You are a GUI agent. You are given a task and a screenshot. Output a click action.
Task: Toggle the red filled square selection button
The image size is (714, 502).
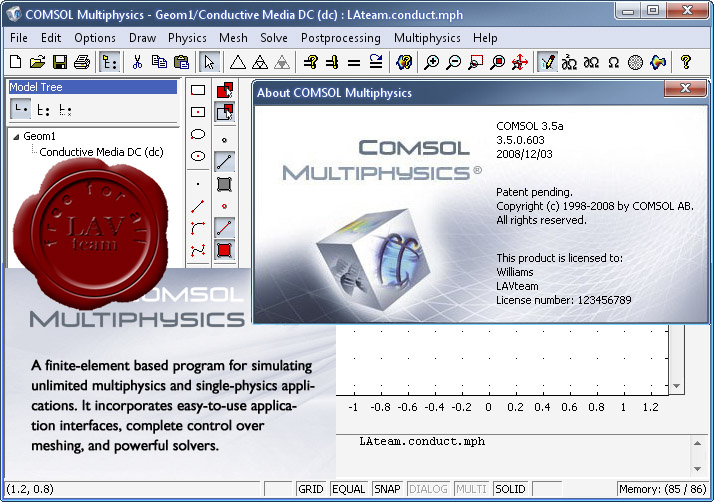click(224, 250)
